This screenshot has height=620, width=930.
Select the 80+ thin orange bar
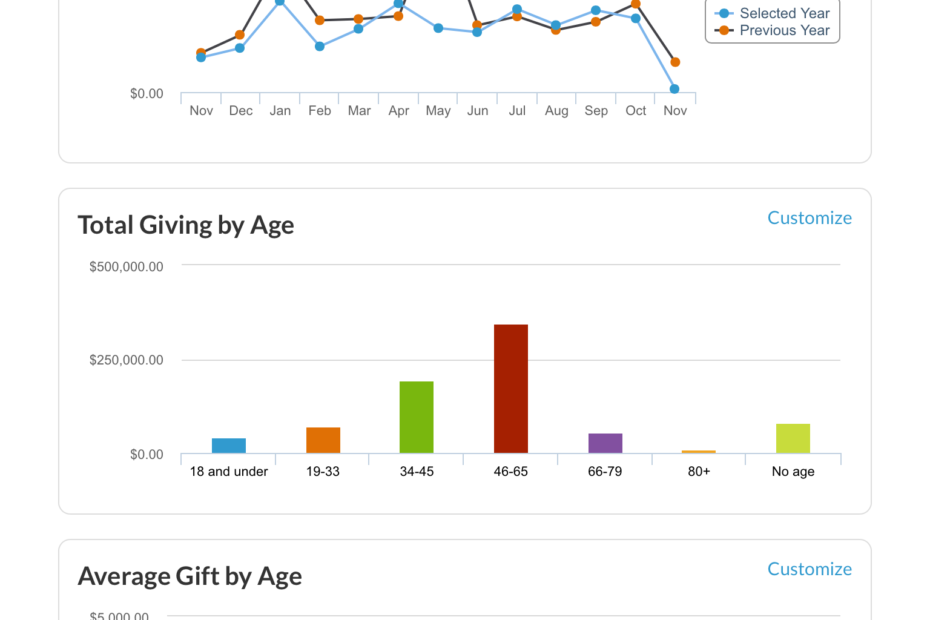tap(699, 452)
